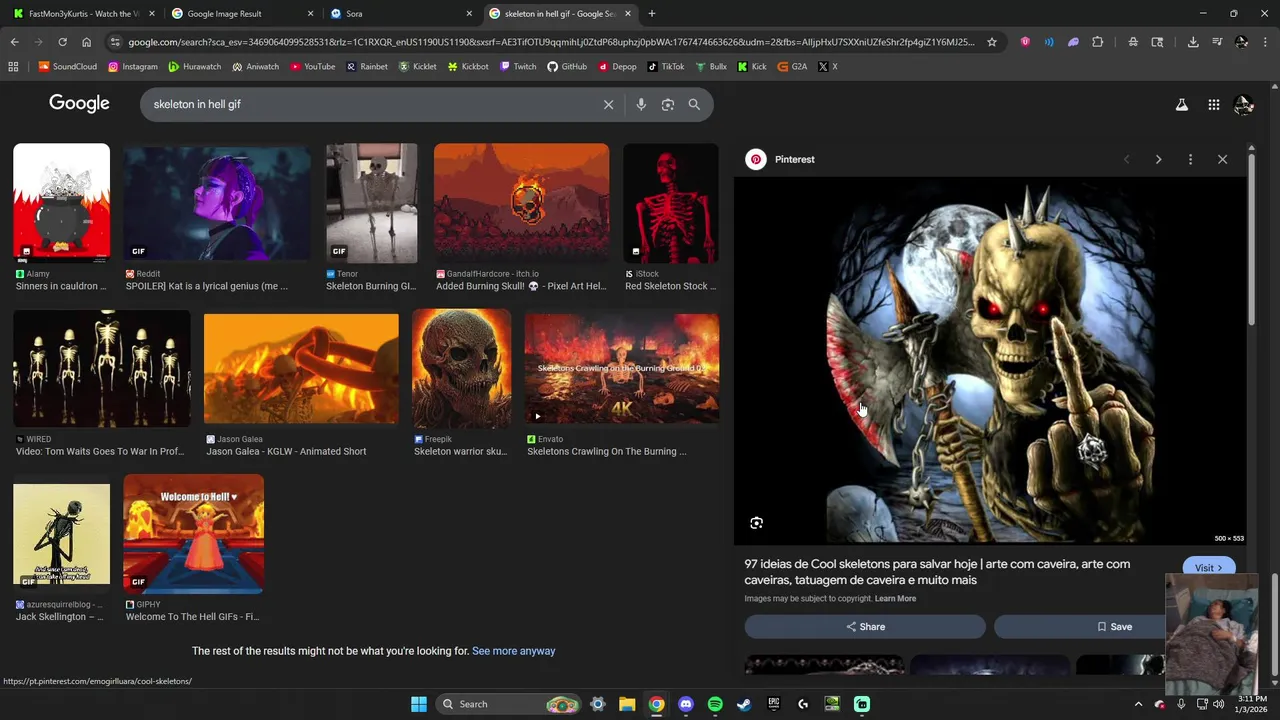This screenshot has width=1280, height=720.
Task: Open the Twitch bookmark
Action: (518, 67)
